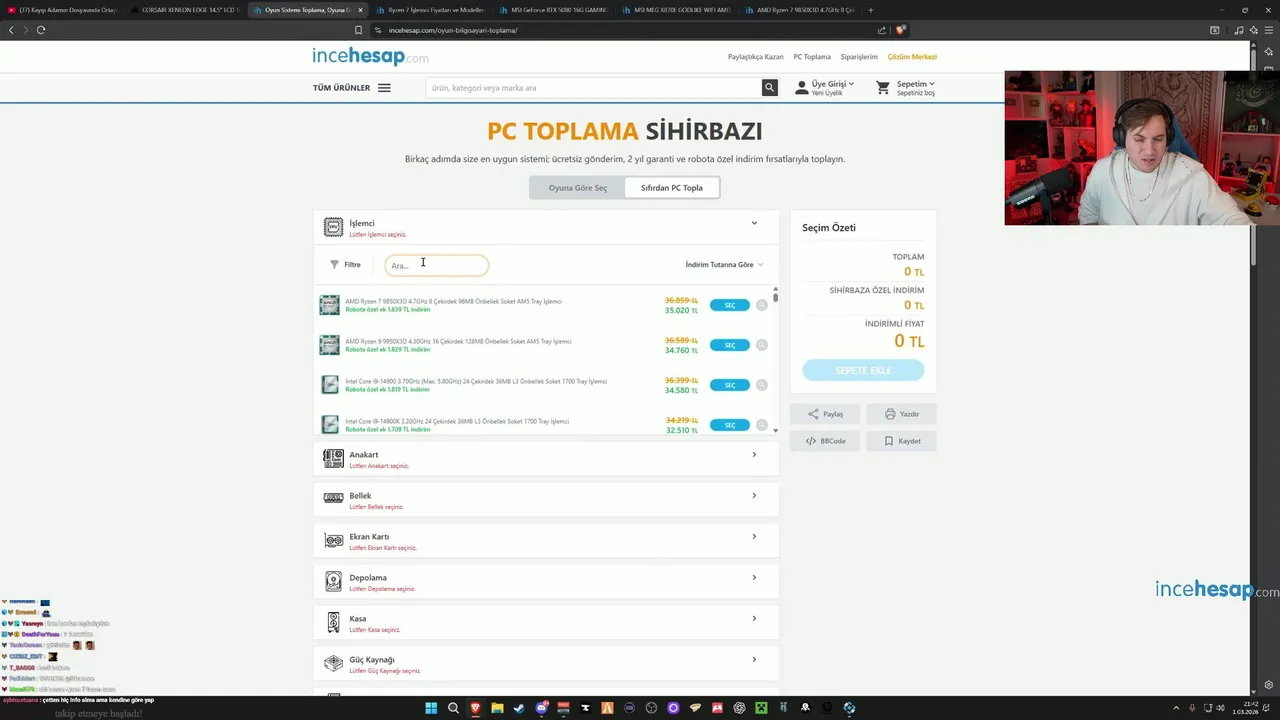Expand the Güç Kaynağı section
The width and height of the screenshot is (1280, 720).
click(x=754, y=659)
